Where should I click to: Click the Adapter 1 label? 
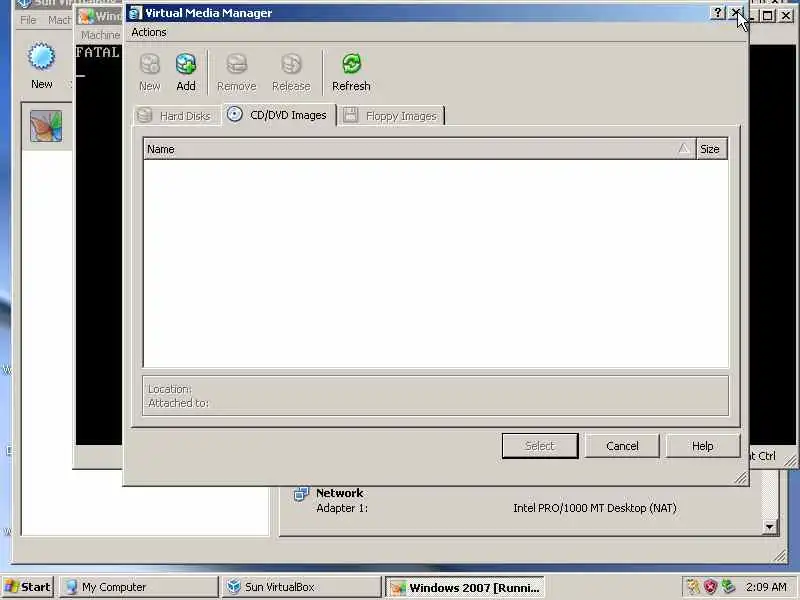342,508
